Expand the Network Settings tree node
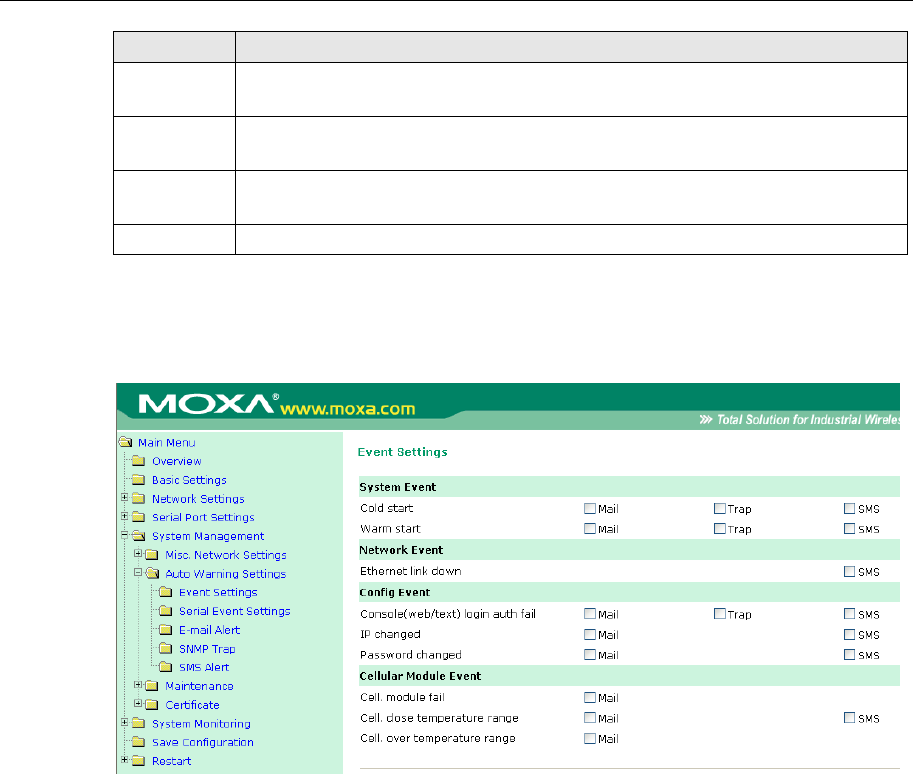This screenshot has width=913, height=774. click(x=125, y=497)
